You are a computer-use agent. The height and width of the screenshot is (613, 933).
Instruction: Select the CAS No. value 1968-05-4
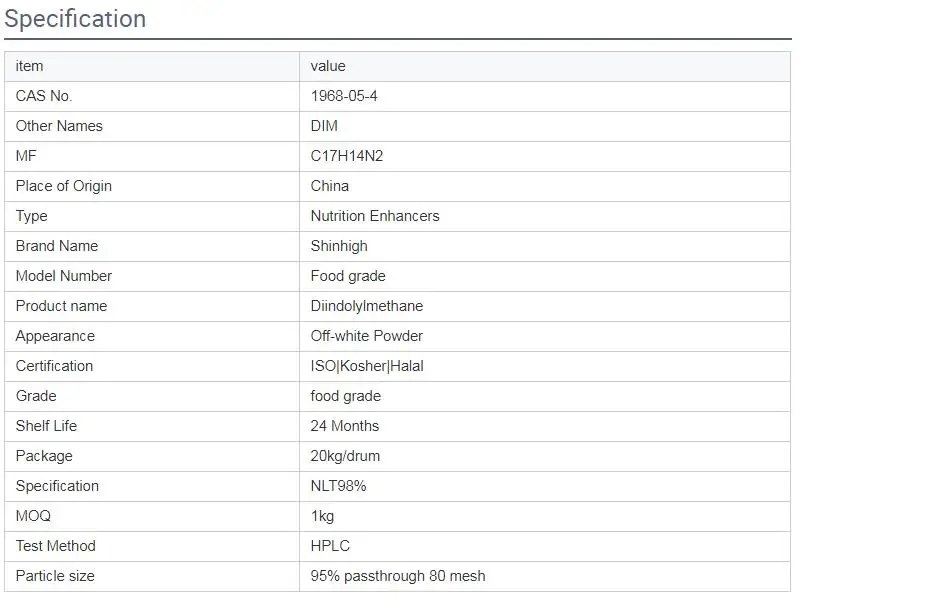(344, 96)
